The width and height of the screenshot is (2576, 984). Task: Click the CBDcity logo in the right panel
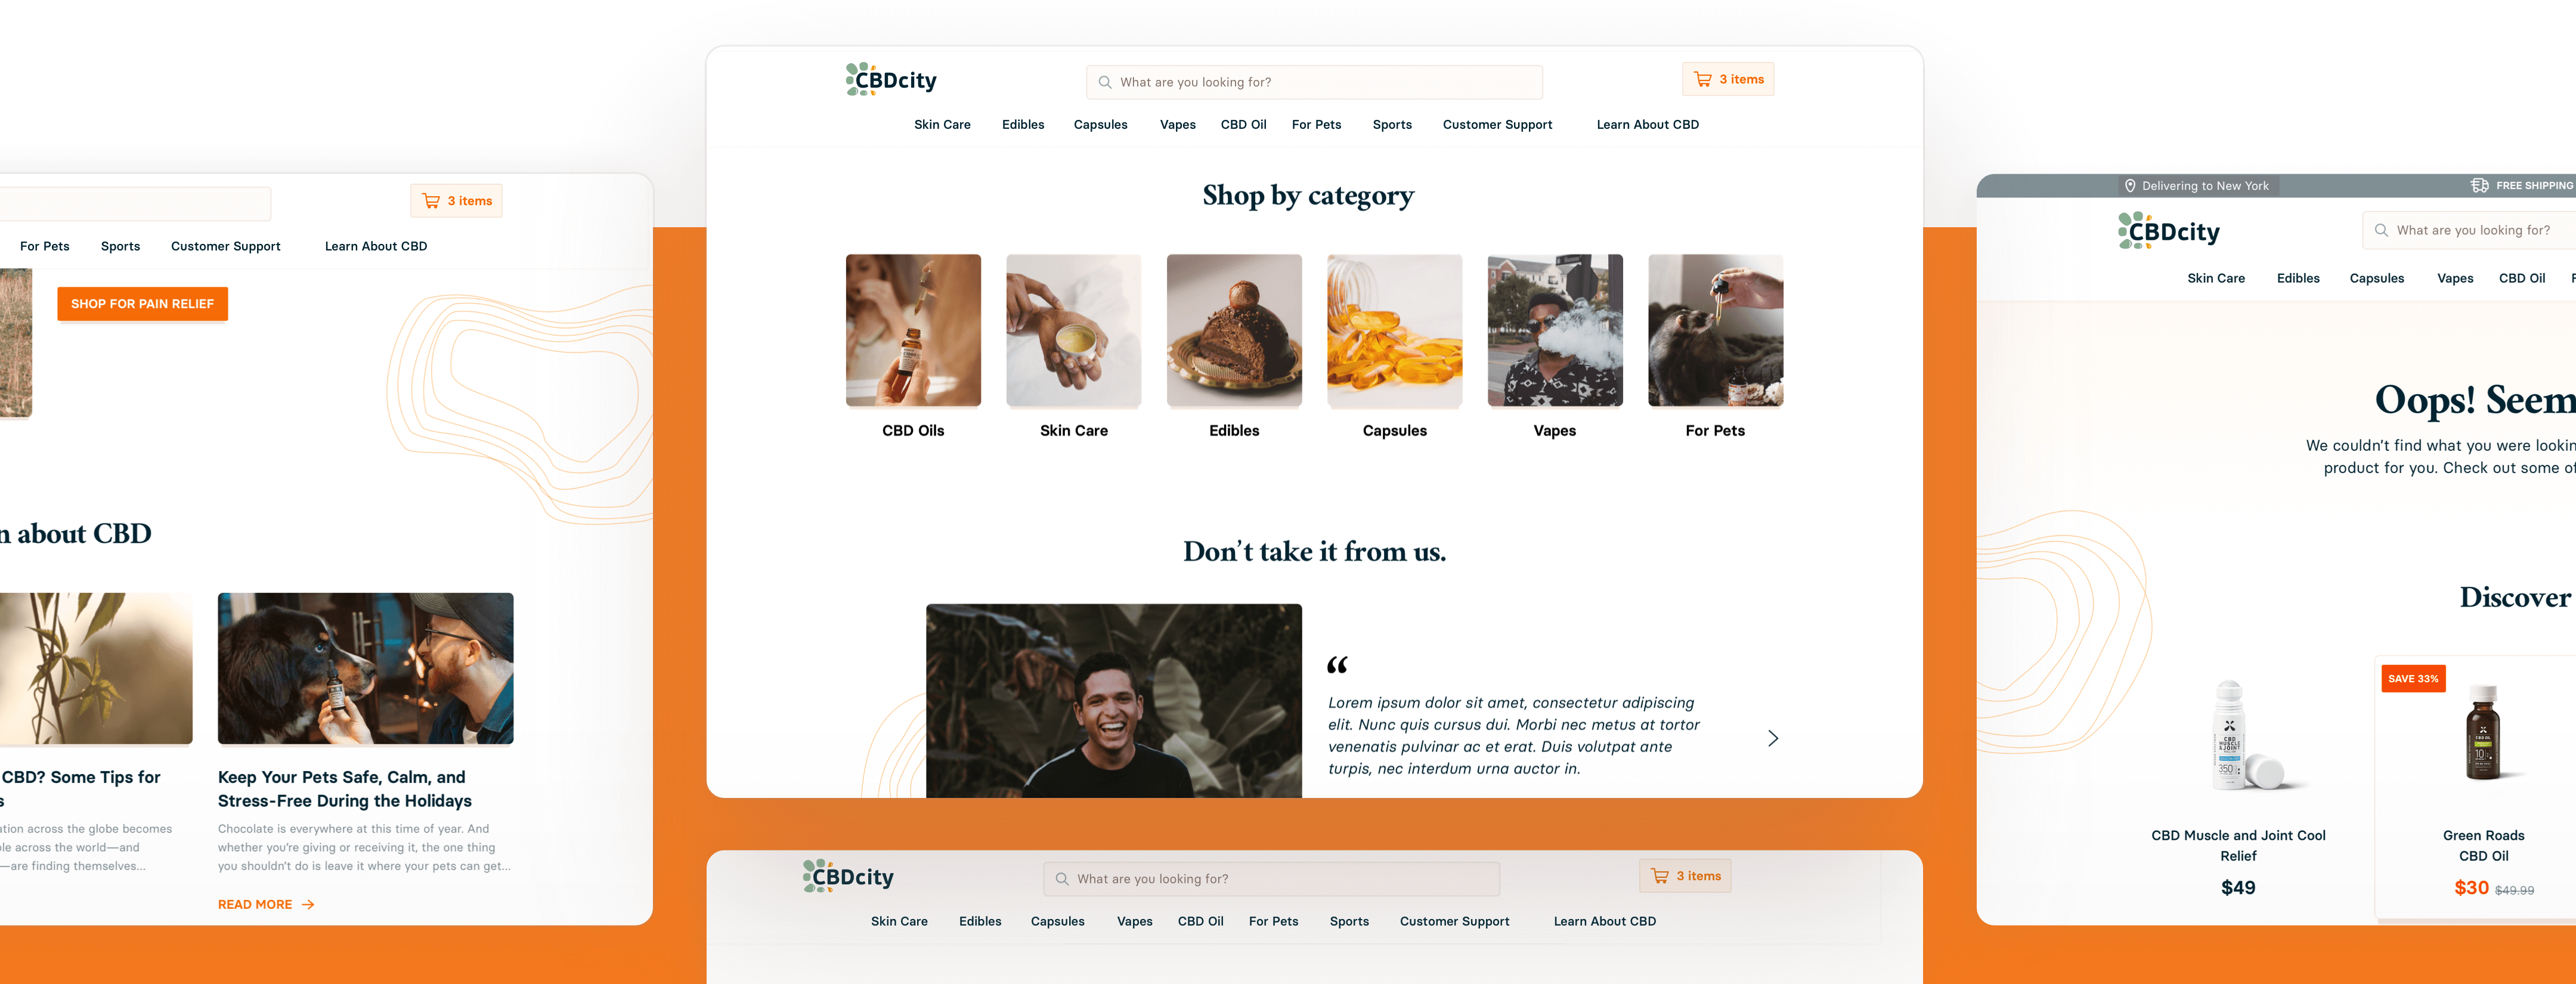2168,231
